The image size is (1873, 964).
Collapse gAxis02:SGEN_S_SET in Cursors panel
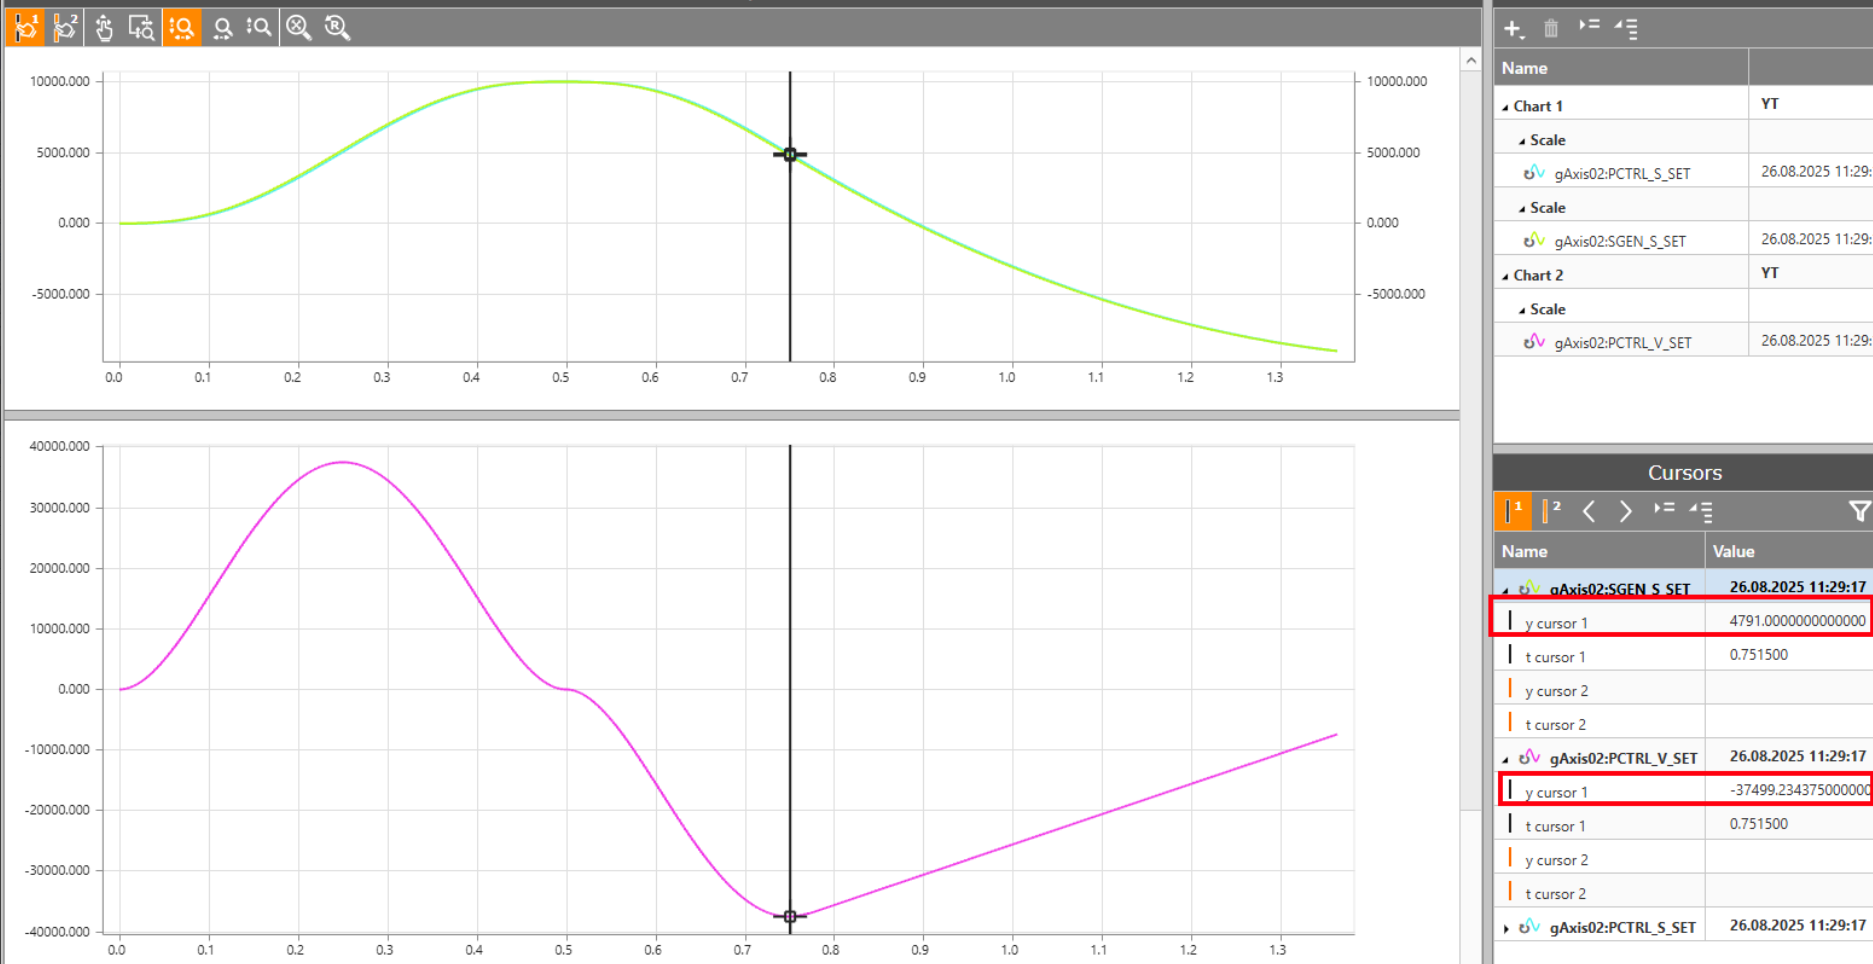pyautogui.click(x=1506, y=590)
